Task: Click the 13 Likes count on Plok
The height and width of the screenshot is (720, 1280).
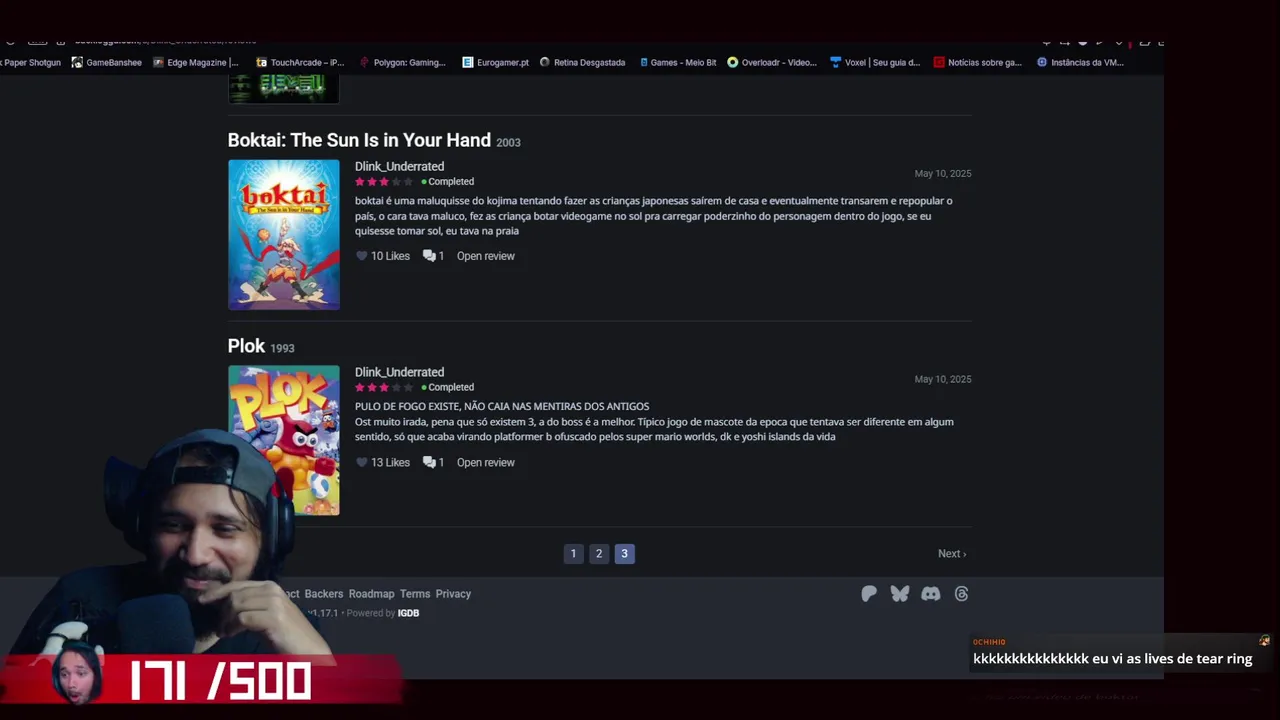Action: (x=390, y=462)
